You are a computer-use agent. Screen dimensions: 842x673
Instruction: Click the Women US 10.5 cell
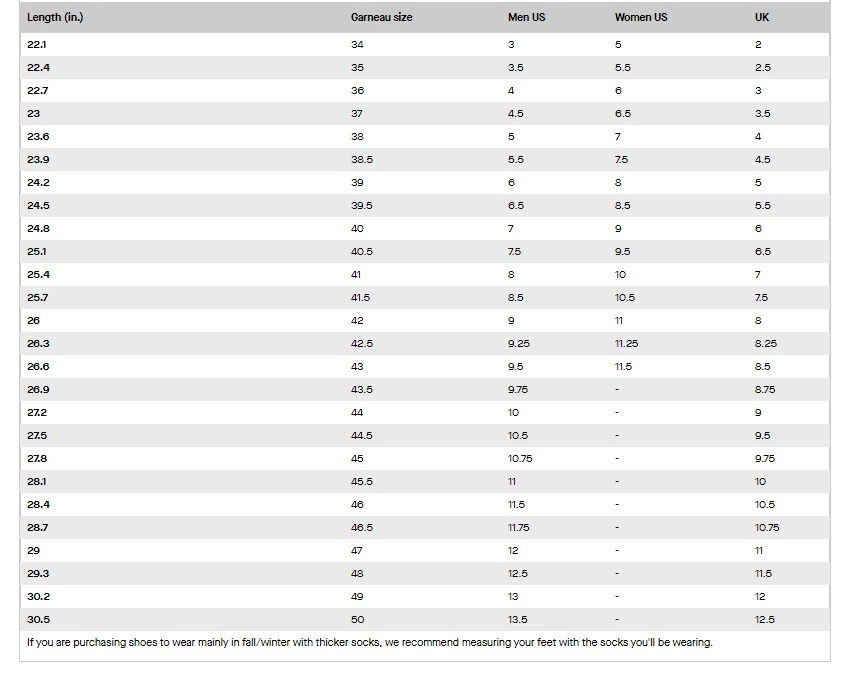(x=624, y=298)
